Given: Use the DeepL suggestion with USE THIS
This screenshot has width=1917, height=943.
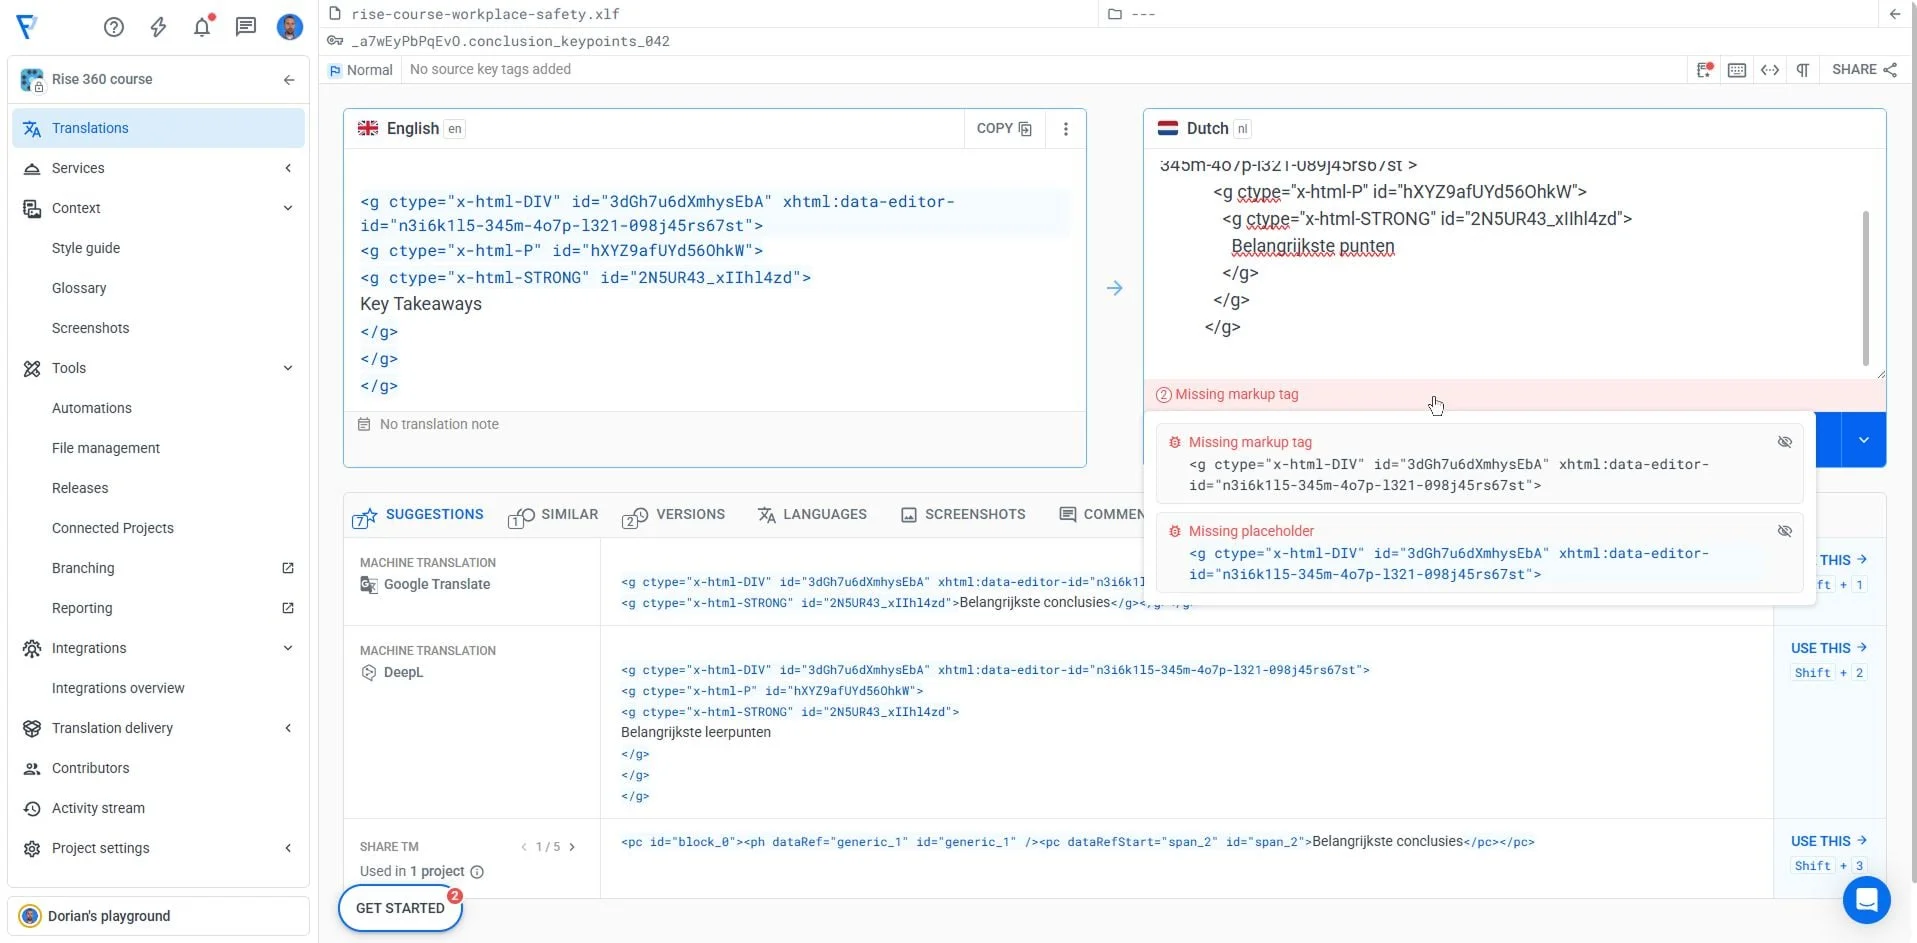Looking at the screenshot, I should coord(1828,648).
